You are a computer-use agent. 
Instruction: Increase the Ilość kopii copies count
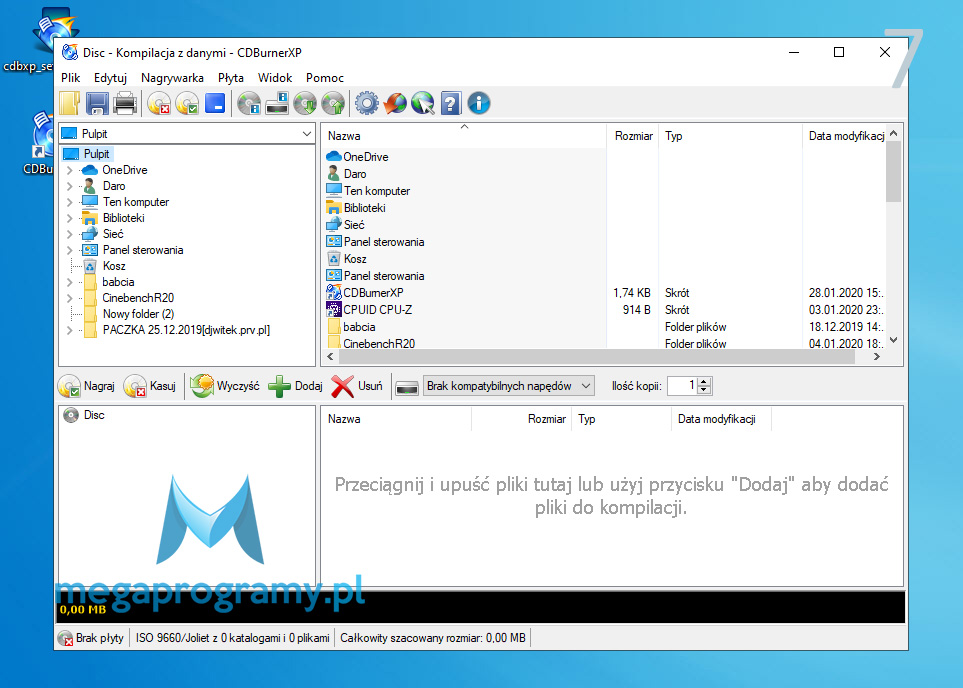pyautogui.click(x=704, y=381)
